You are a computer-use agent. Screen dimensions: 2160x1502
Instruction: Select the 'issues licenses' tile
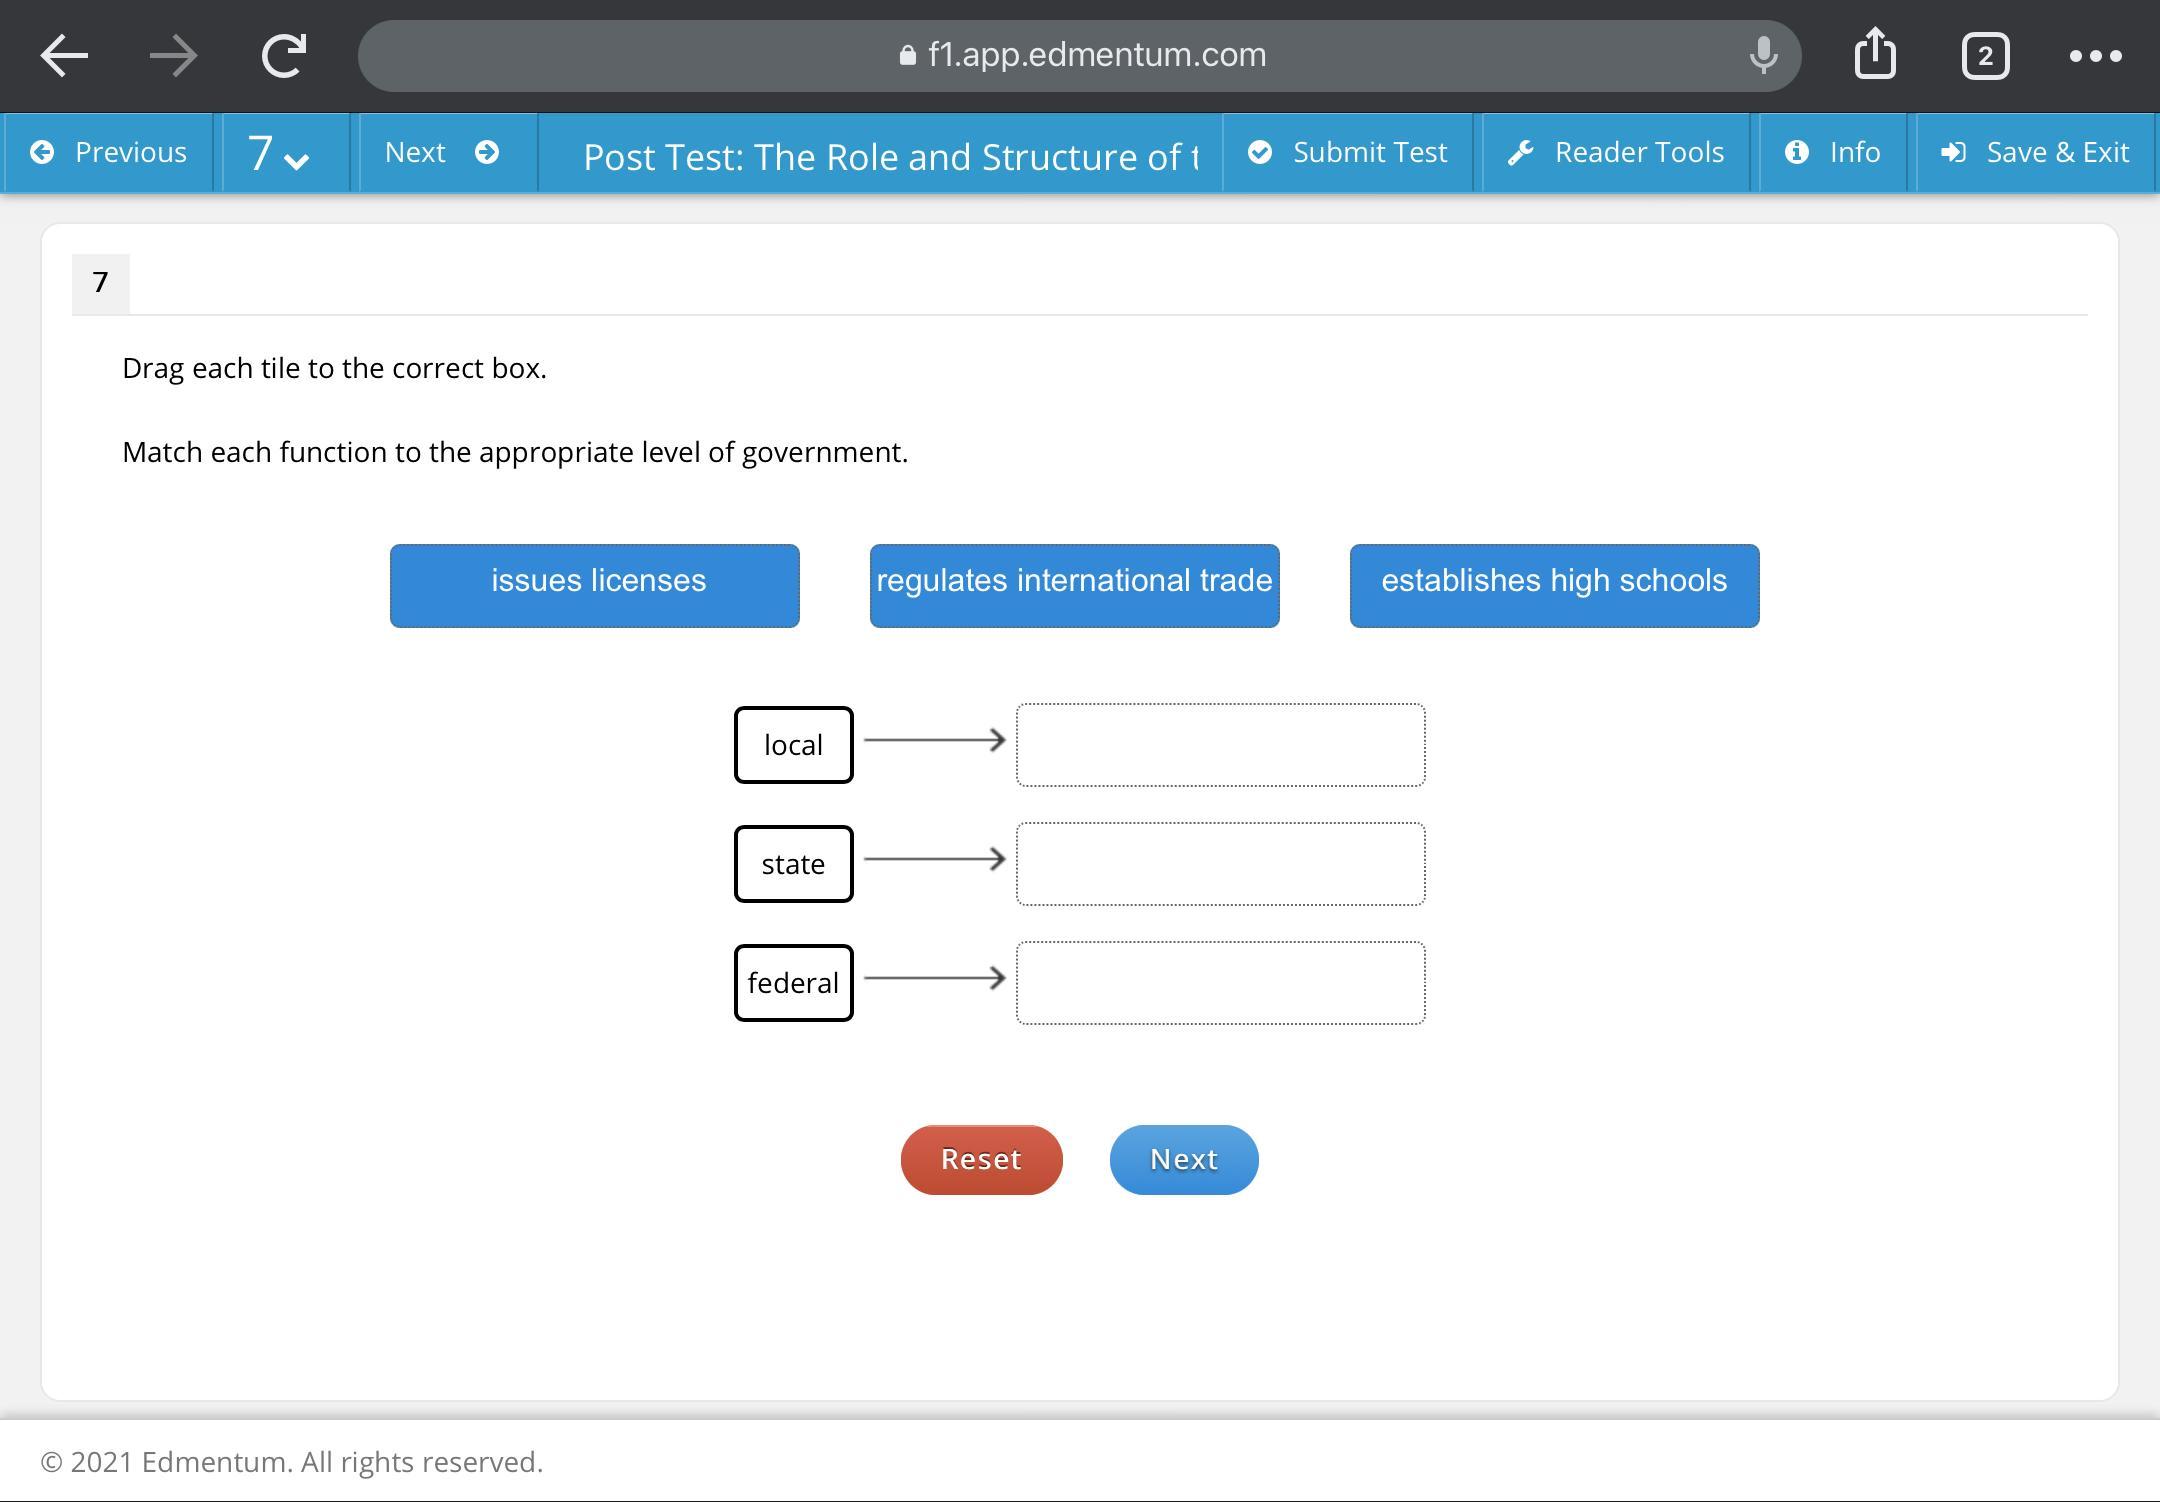pyautogui.click(x=595, y=585)
